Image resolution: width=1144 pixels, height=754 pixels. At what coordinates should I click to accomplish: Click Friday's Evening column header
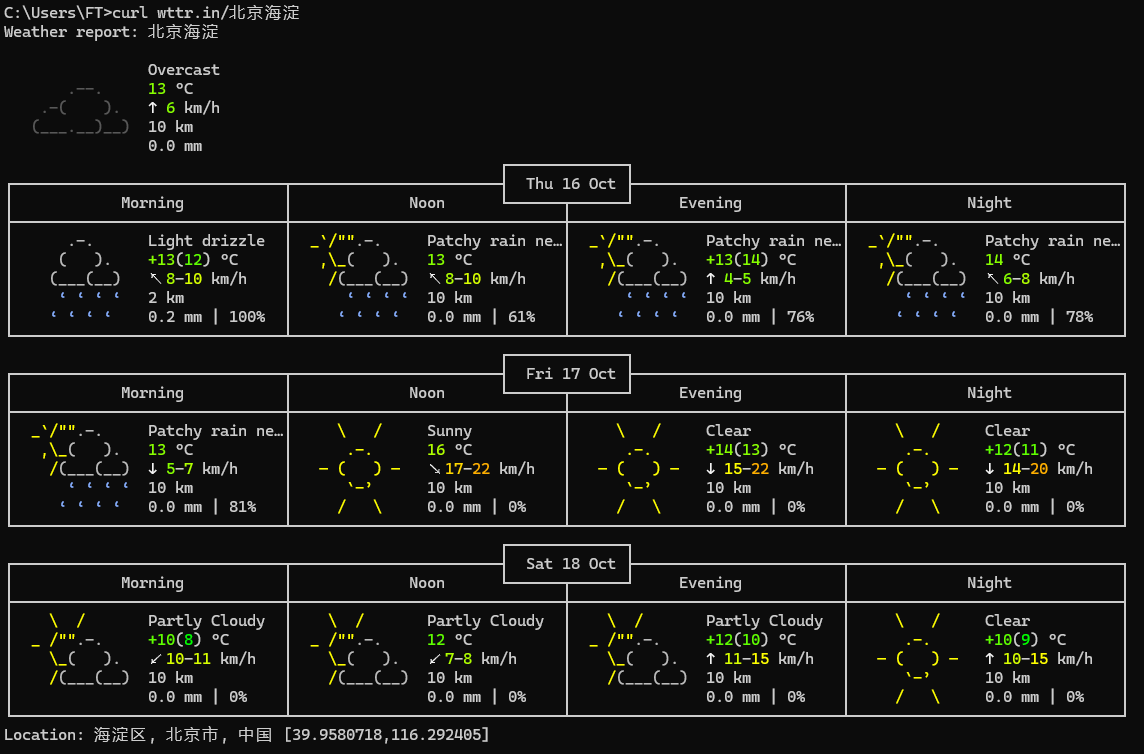click(710, 393)
